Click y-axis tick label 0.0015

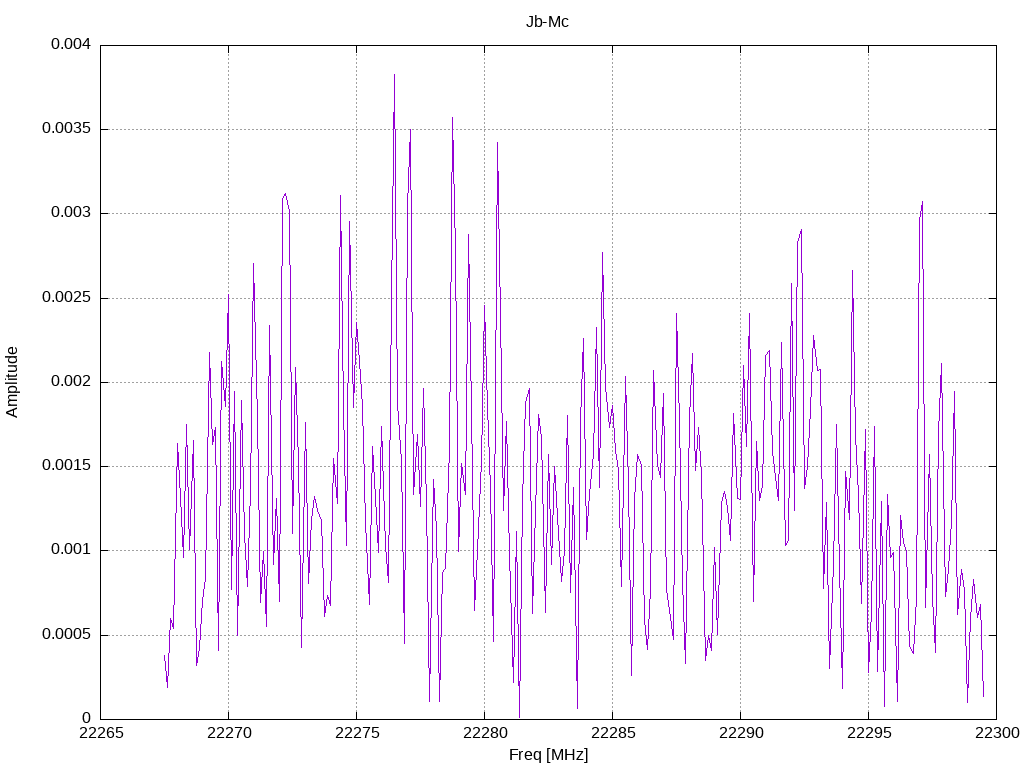67,466
